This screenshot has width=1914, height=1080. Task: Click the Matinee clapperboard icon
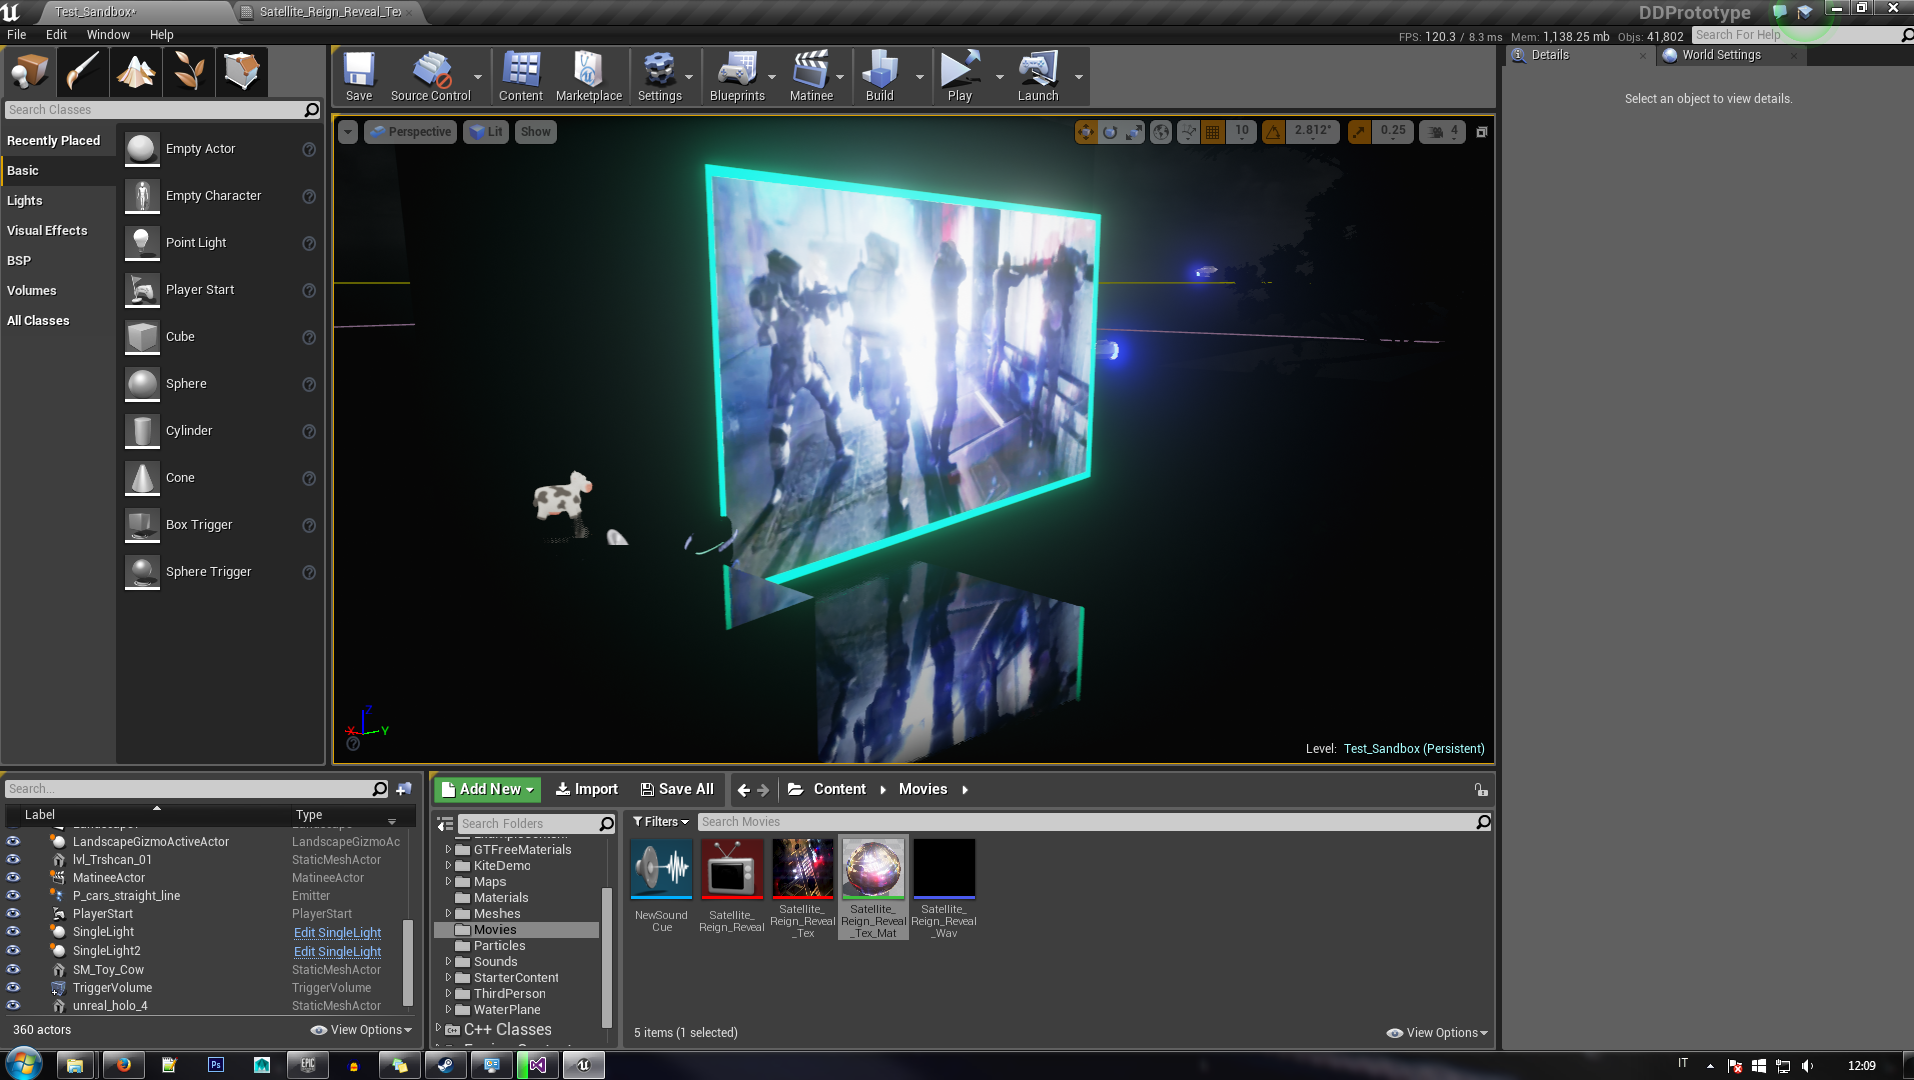click(810, 76)
